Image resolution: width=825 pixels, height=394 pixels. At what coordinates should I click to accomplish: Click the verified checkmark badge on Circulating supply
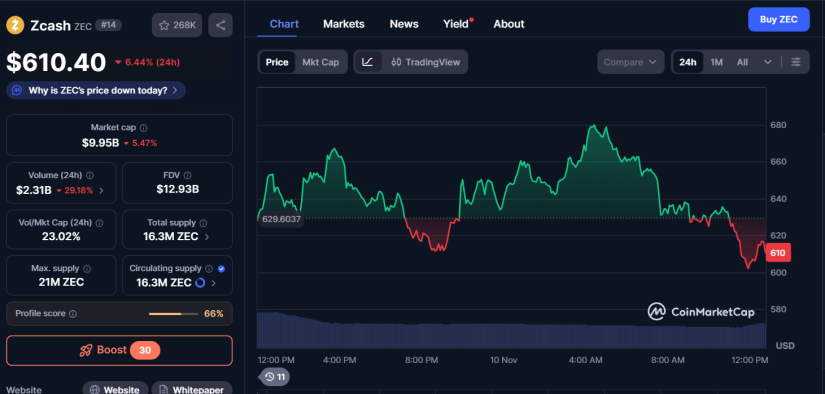(222, 268)
